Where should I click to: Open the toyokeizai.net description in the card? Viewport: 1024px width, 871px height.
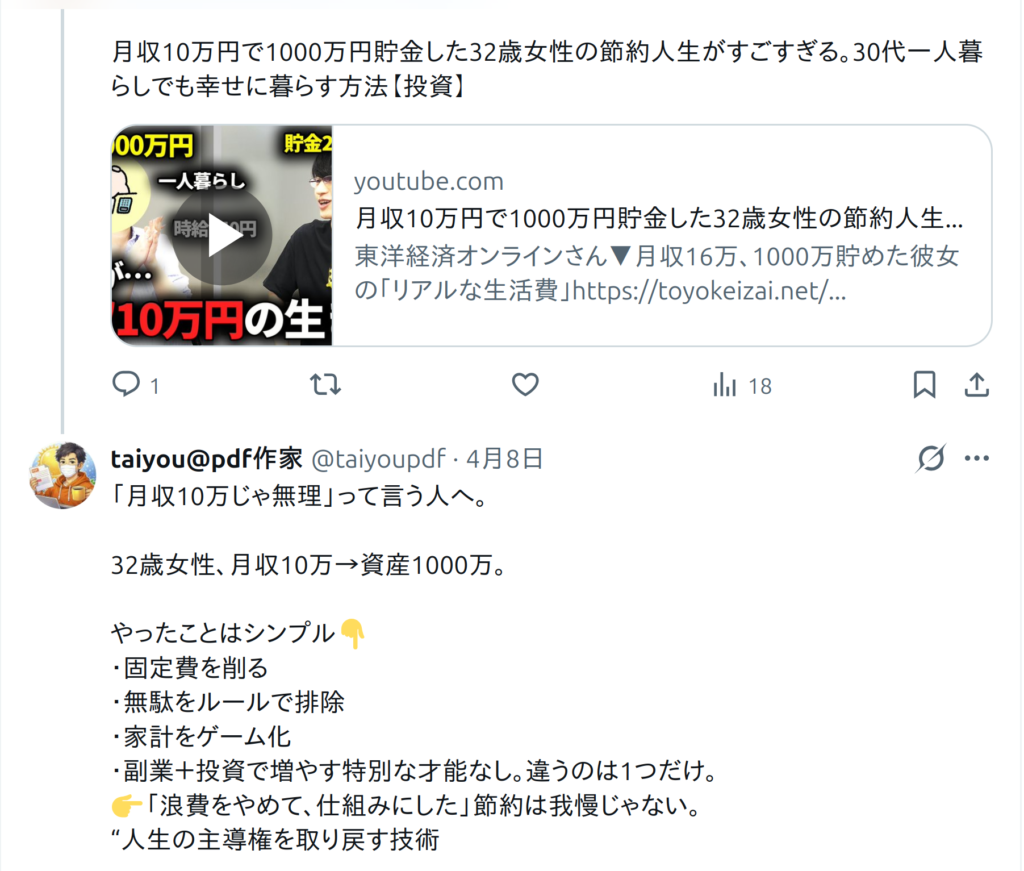pos(656,273)
